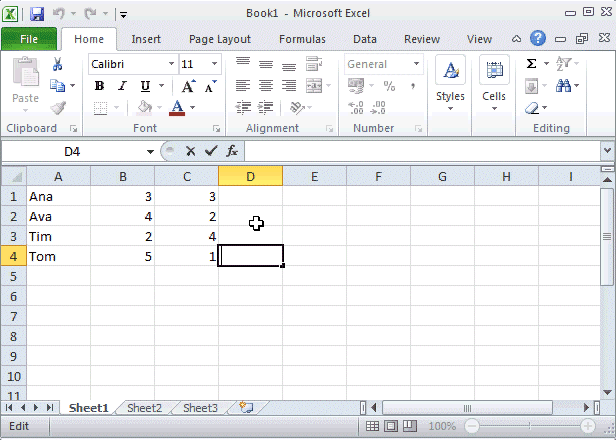Screen dimensions: 616x440
Task: Open Insert Function fx dialog
Action: (x=232, y=151)
